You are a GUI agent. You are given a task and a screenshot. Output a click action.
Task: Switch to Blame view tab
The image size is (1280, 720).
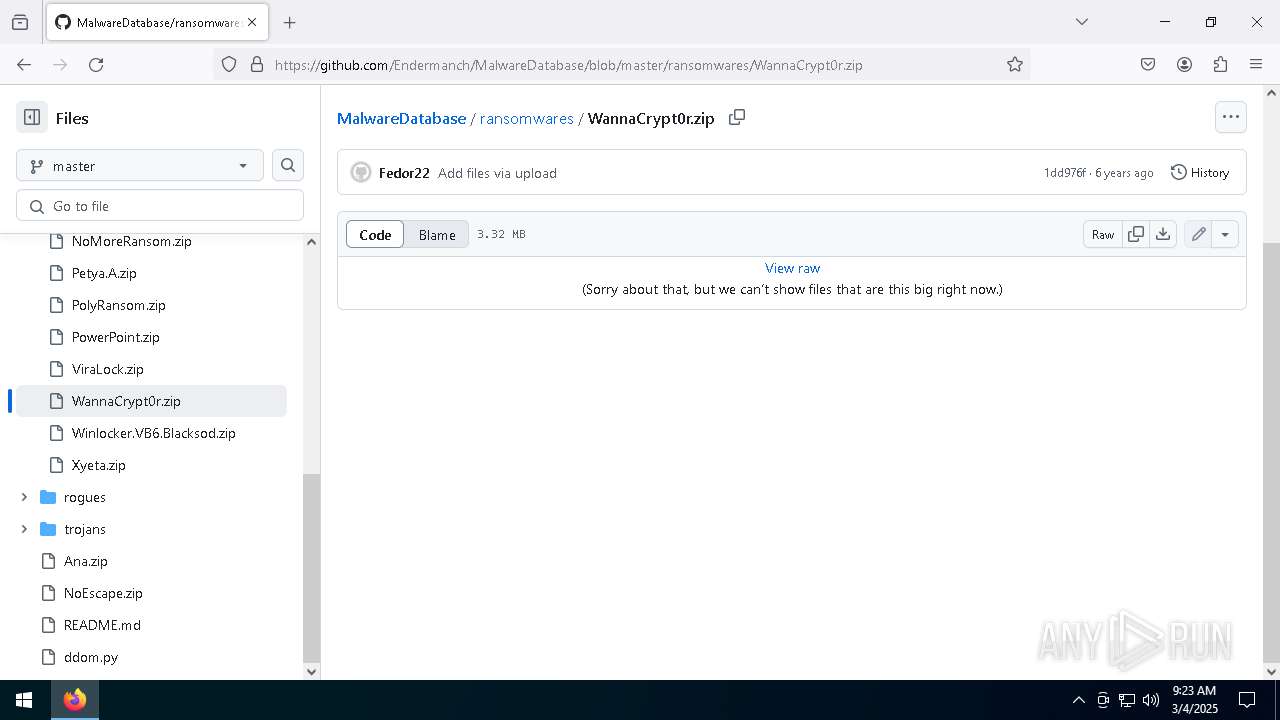[437, 234]
